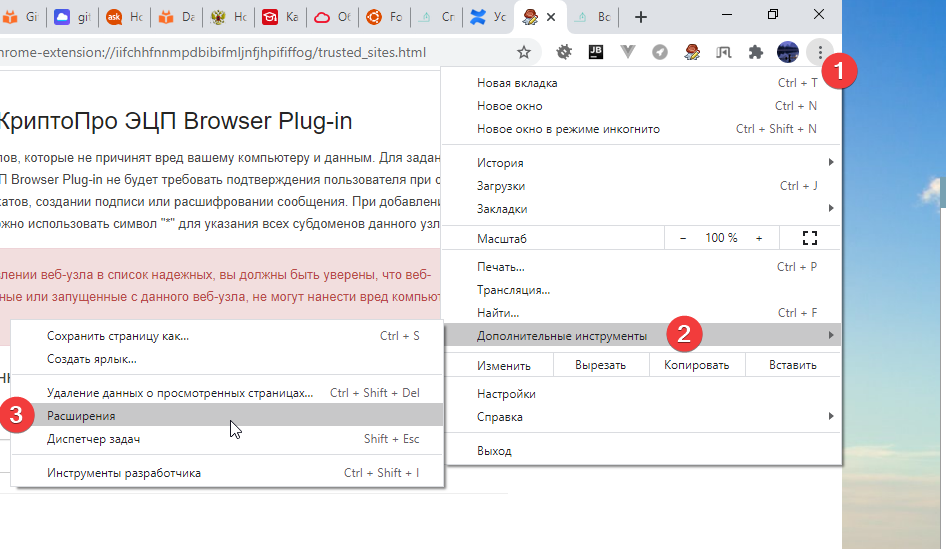Close the active CryptoPro tab
The image size is (946, 549).
tap(551, 17)
